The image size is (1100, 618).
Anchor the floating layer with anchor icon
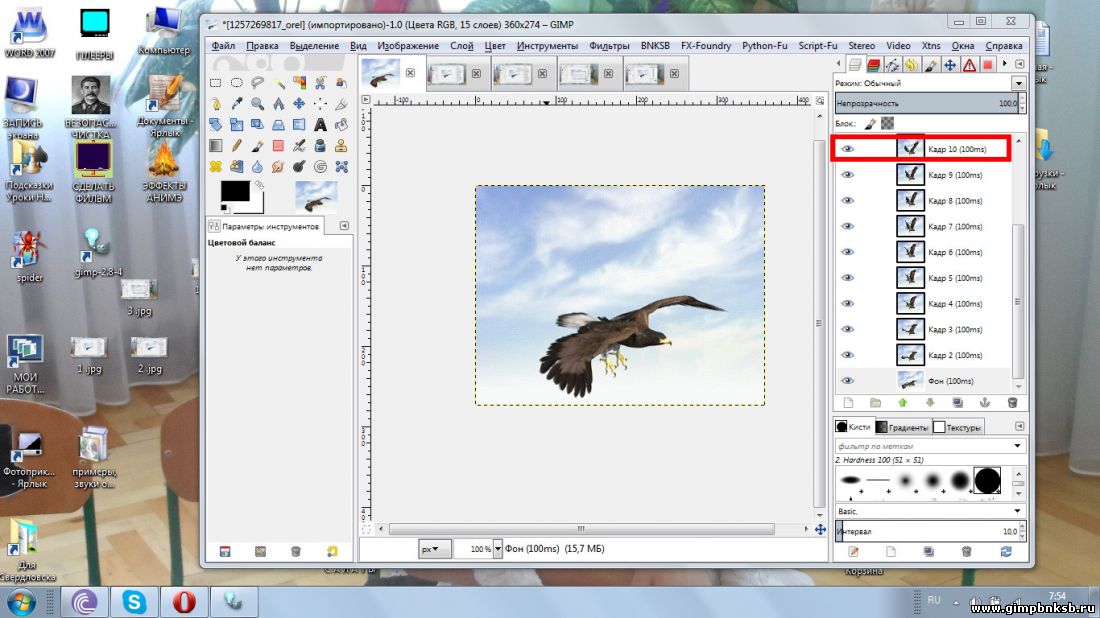[985, 403]
